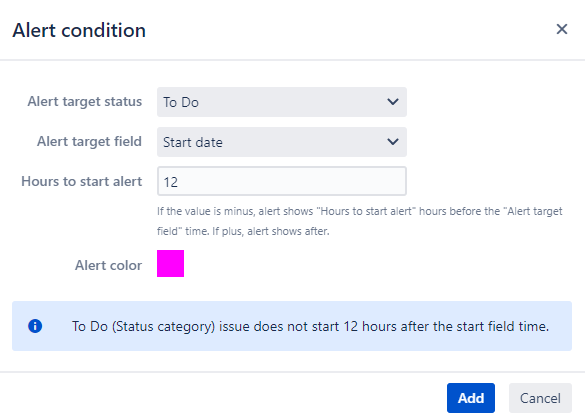Select the value 12 in hours field
585x413 pixels.
171,182
